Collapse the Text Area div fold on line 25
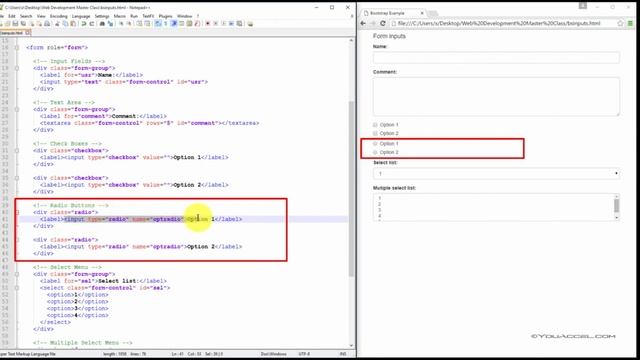Image resolution: width=640 pixels, height=360 pixels. (x=17, y=109)
